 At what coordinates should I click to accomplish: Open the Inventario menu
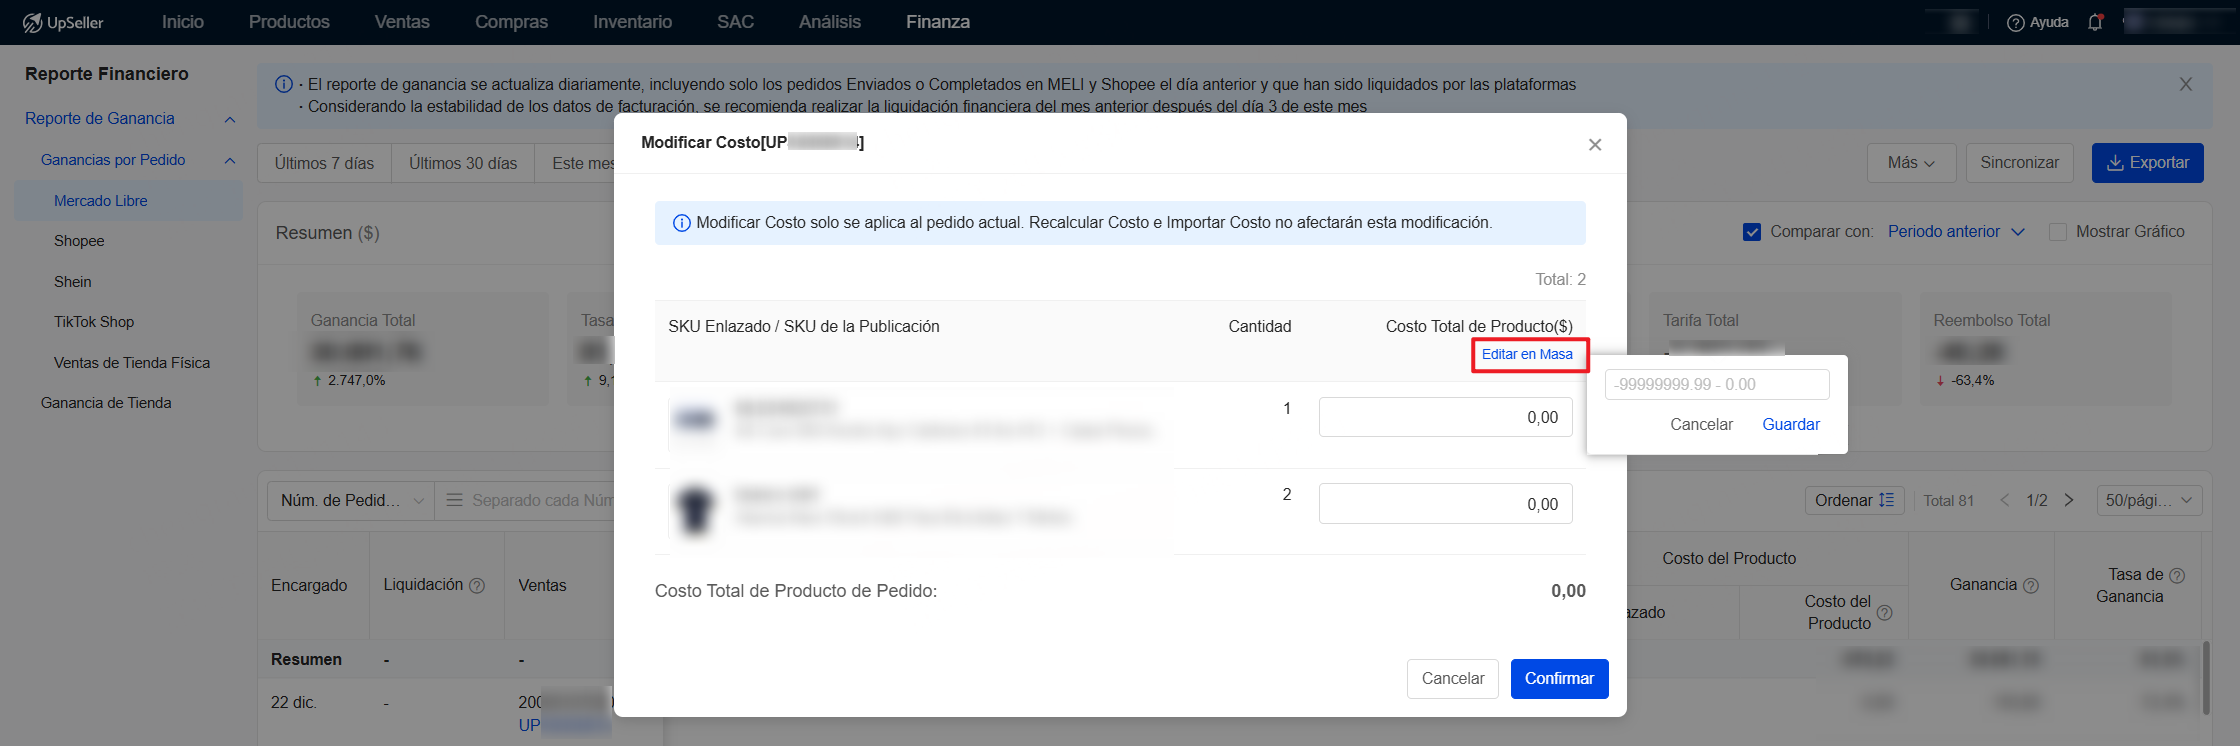tap(632, 22)
